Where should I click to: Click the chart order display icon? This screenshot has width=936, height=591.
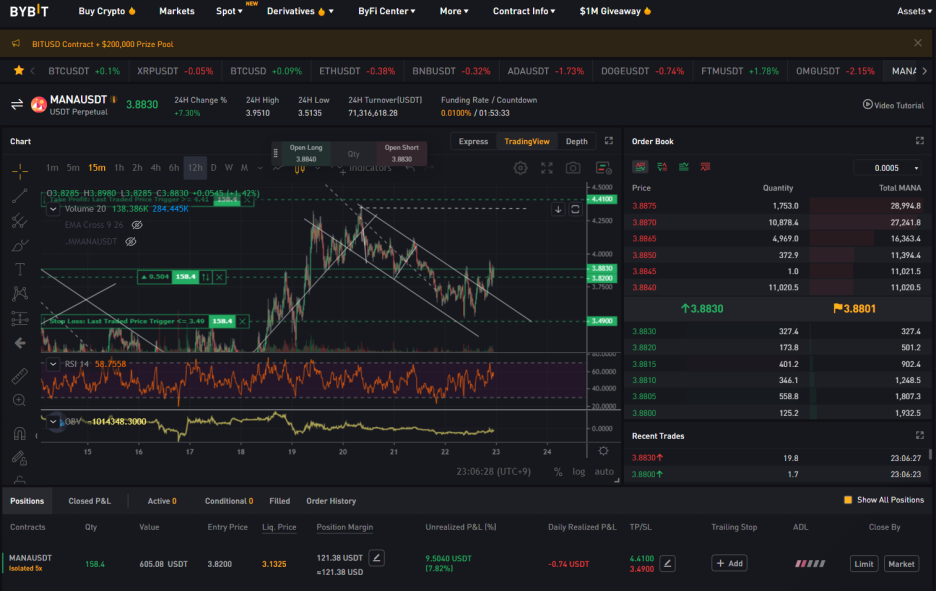(604, 168)
